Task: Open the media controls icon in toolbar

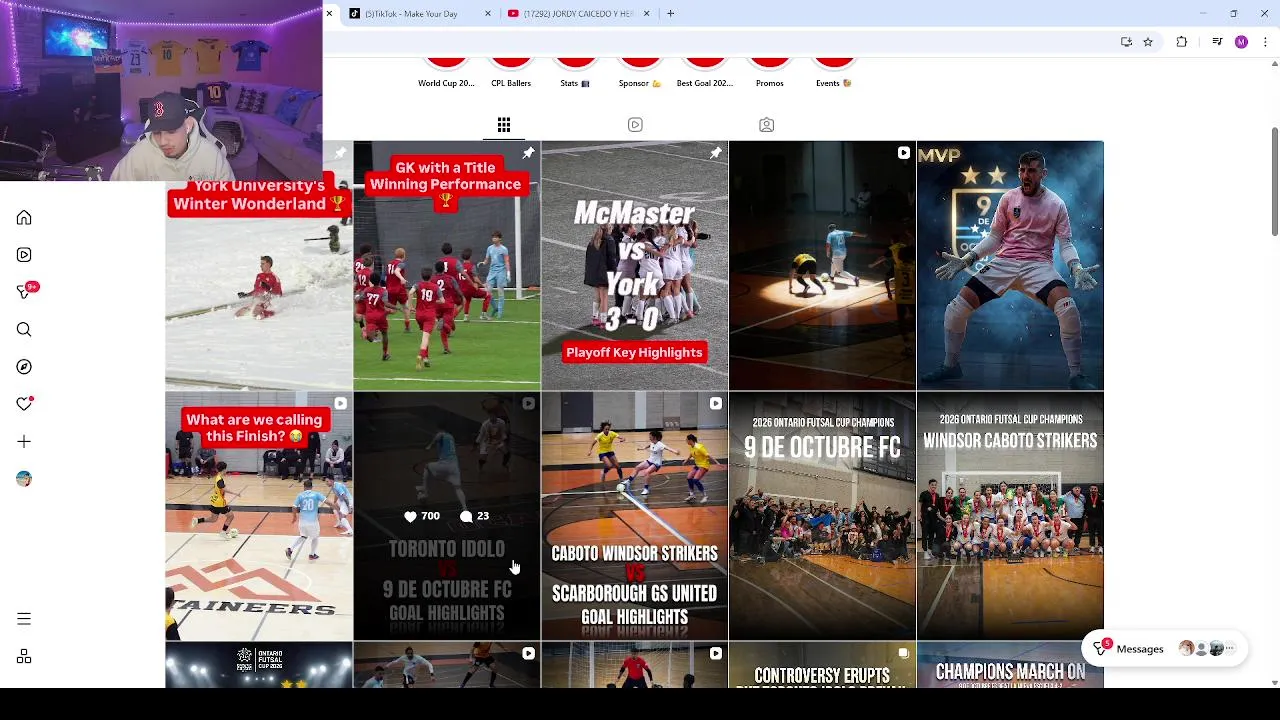Action: pos(1217,42)
